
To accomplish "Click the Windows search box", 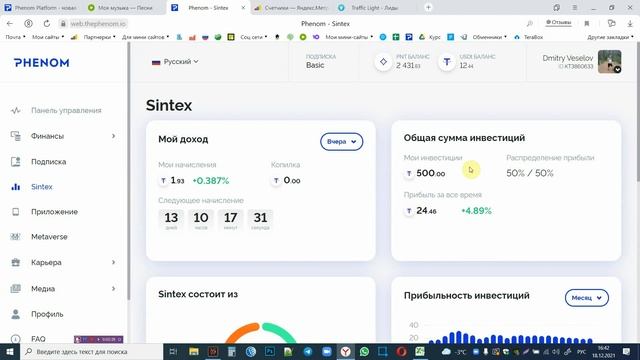I will 92,351.
